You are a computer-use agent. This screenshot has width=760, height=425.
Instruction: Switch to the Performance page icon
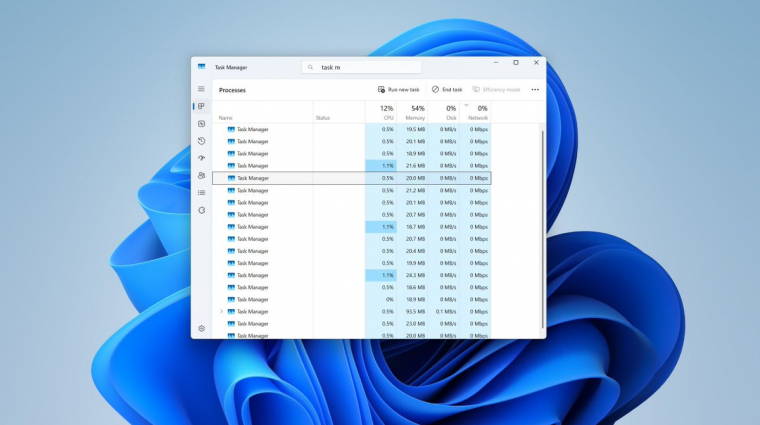201,124
